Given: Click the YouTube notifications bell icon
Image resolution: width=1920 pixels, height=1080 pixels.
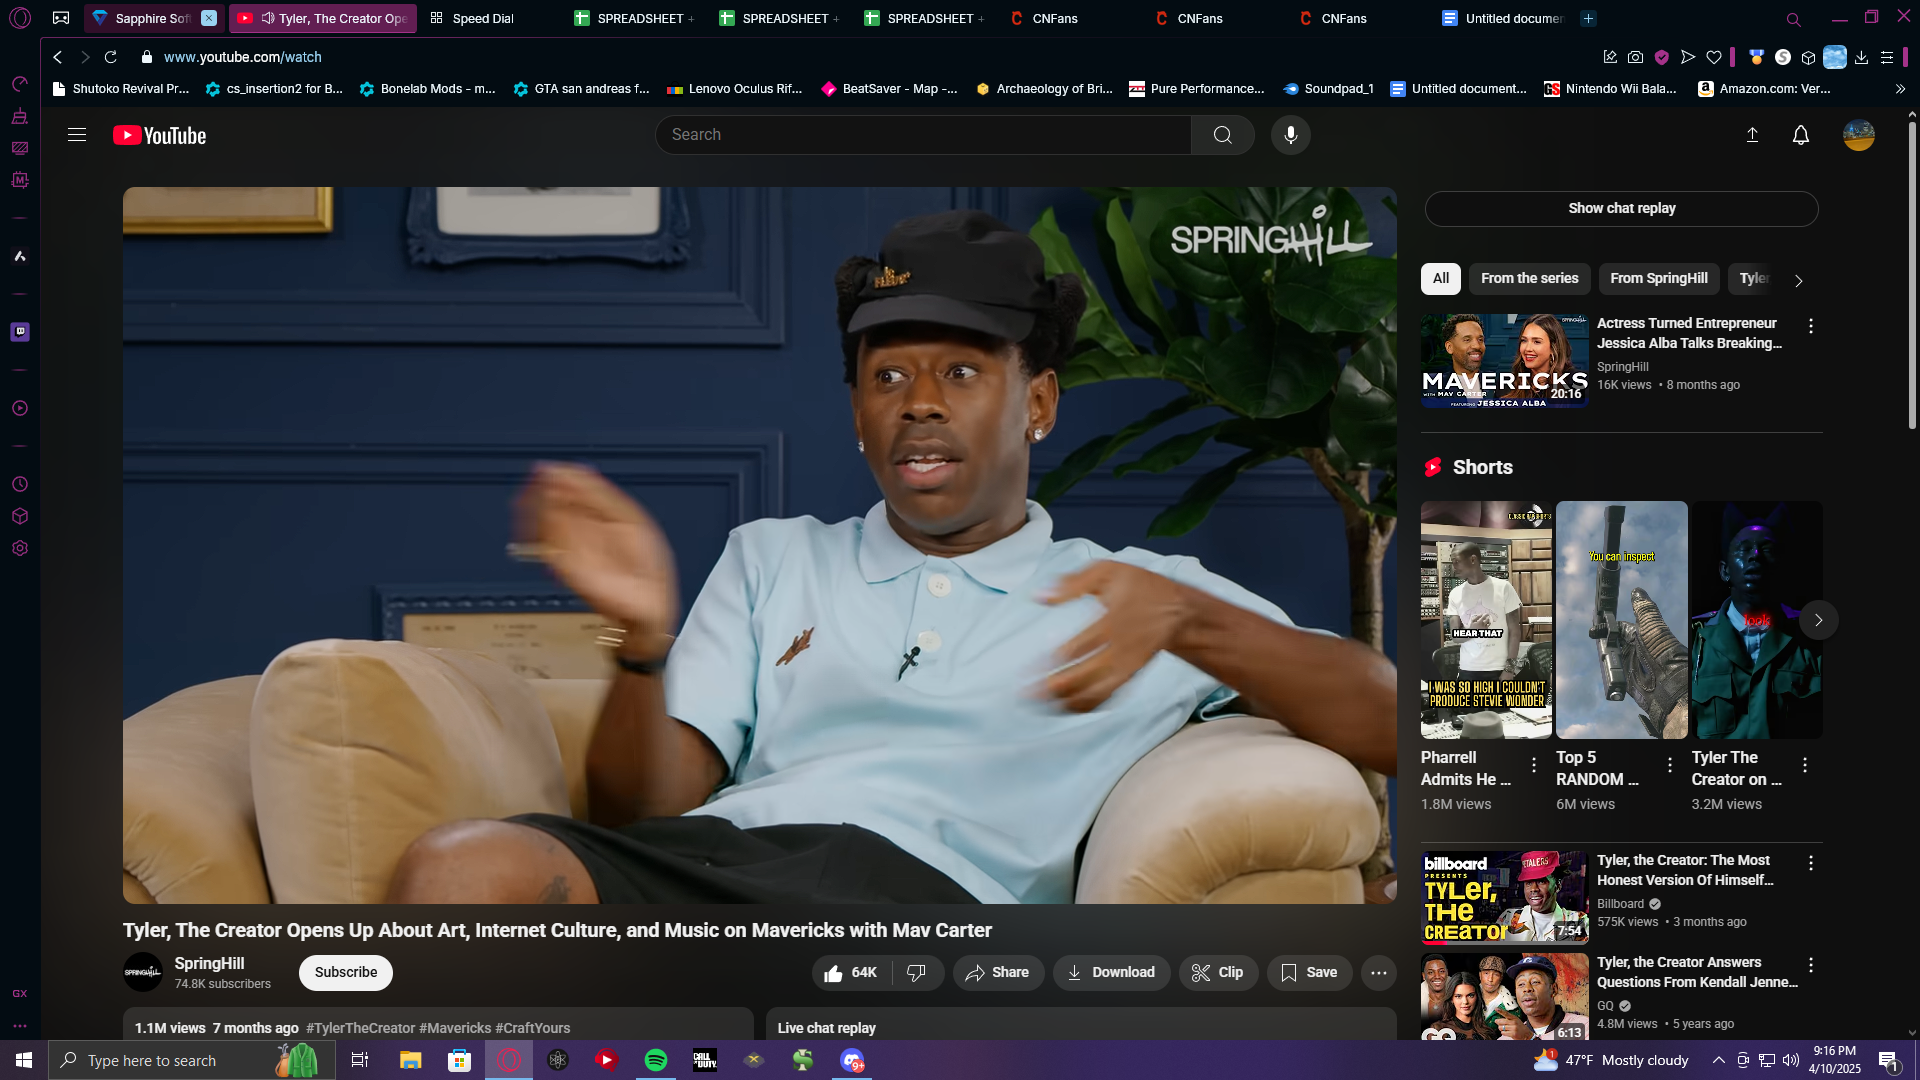Looking at the screenshot, I should (x=1800, y=135).
